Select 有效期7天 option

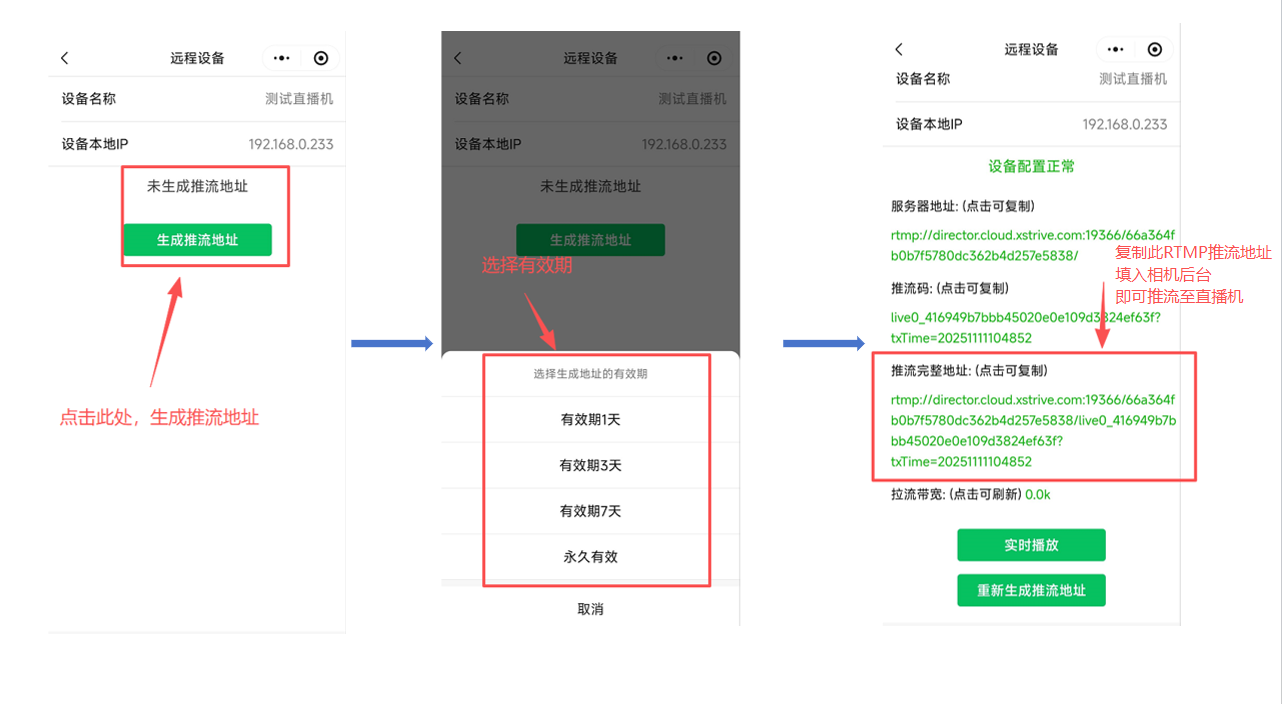(590, 511)
